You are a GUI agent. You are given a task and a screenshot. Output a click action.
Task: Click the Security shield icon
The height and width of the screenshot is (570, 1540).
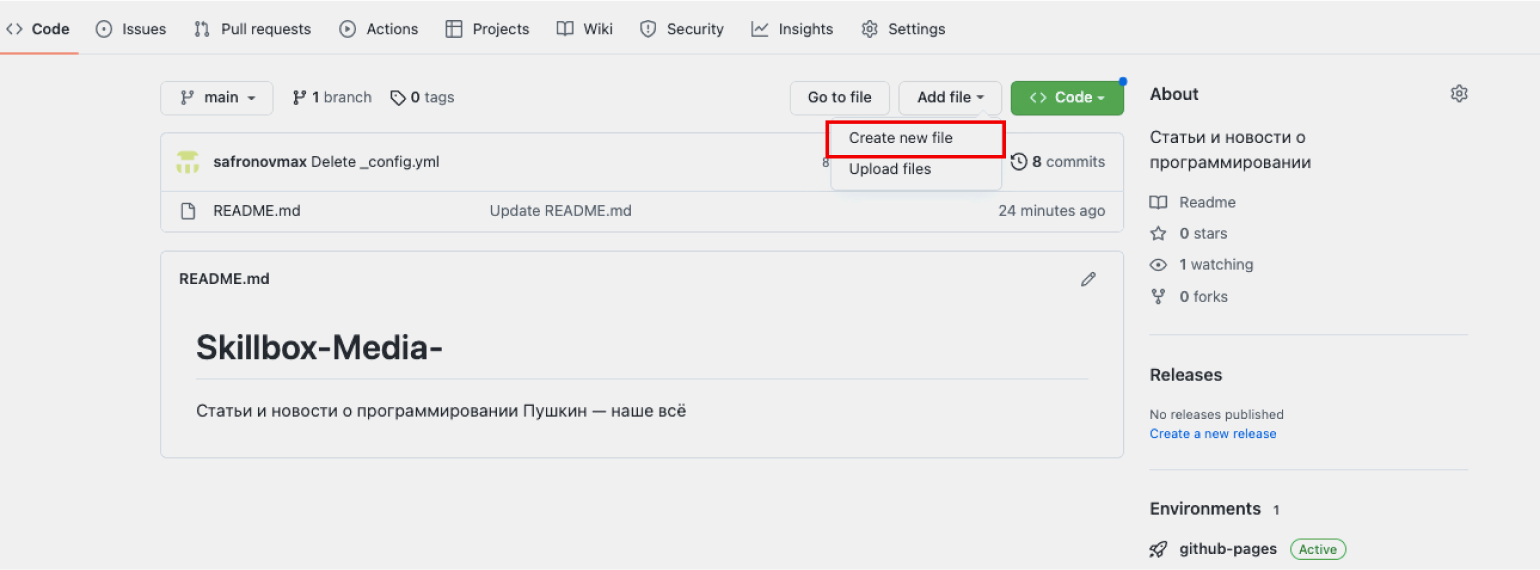coord(648,29)
